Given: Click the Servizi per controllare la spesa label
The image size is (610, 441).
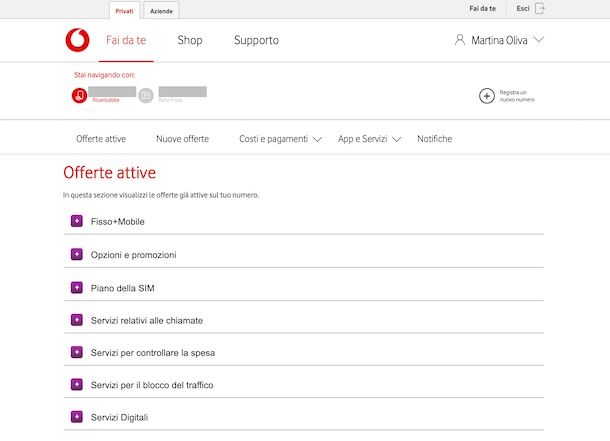Looking at the screenshot, I should 152,353.
